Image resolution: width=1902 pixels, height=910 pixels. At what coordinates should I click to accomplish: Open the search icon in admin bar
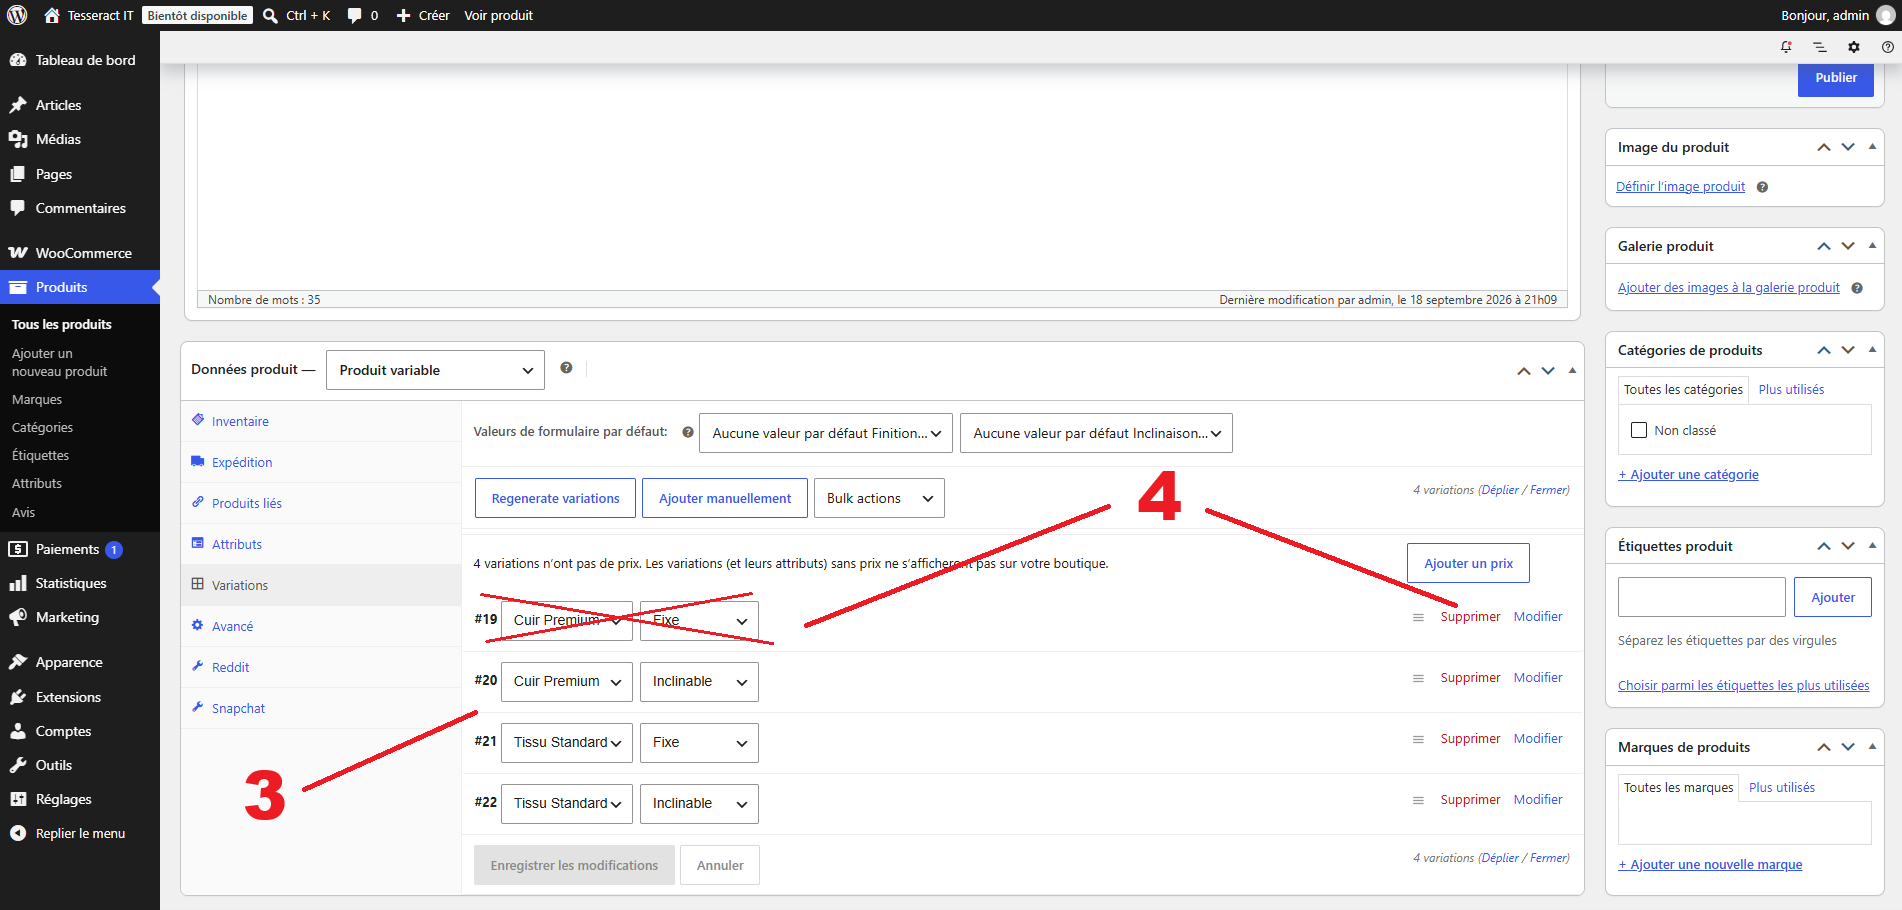(270, 16)
